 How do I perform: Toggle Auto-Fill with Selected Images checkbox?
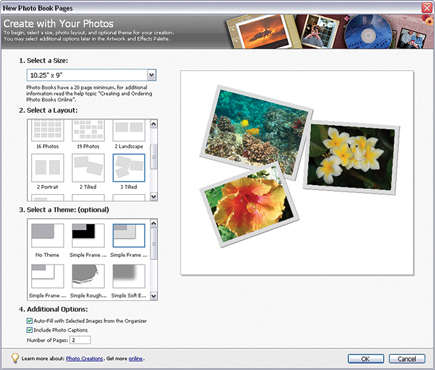tap(29, 321)
